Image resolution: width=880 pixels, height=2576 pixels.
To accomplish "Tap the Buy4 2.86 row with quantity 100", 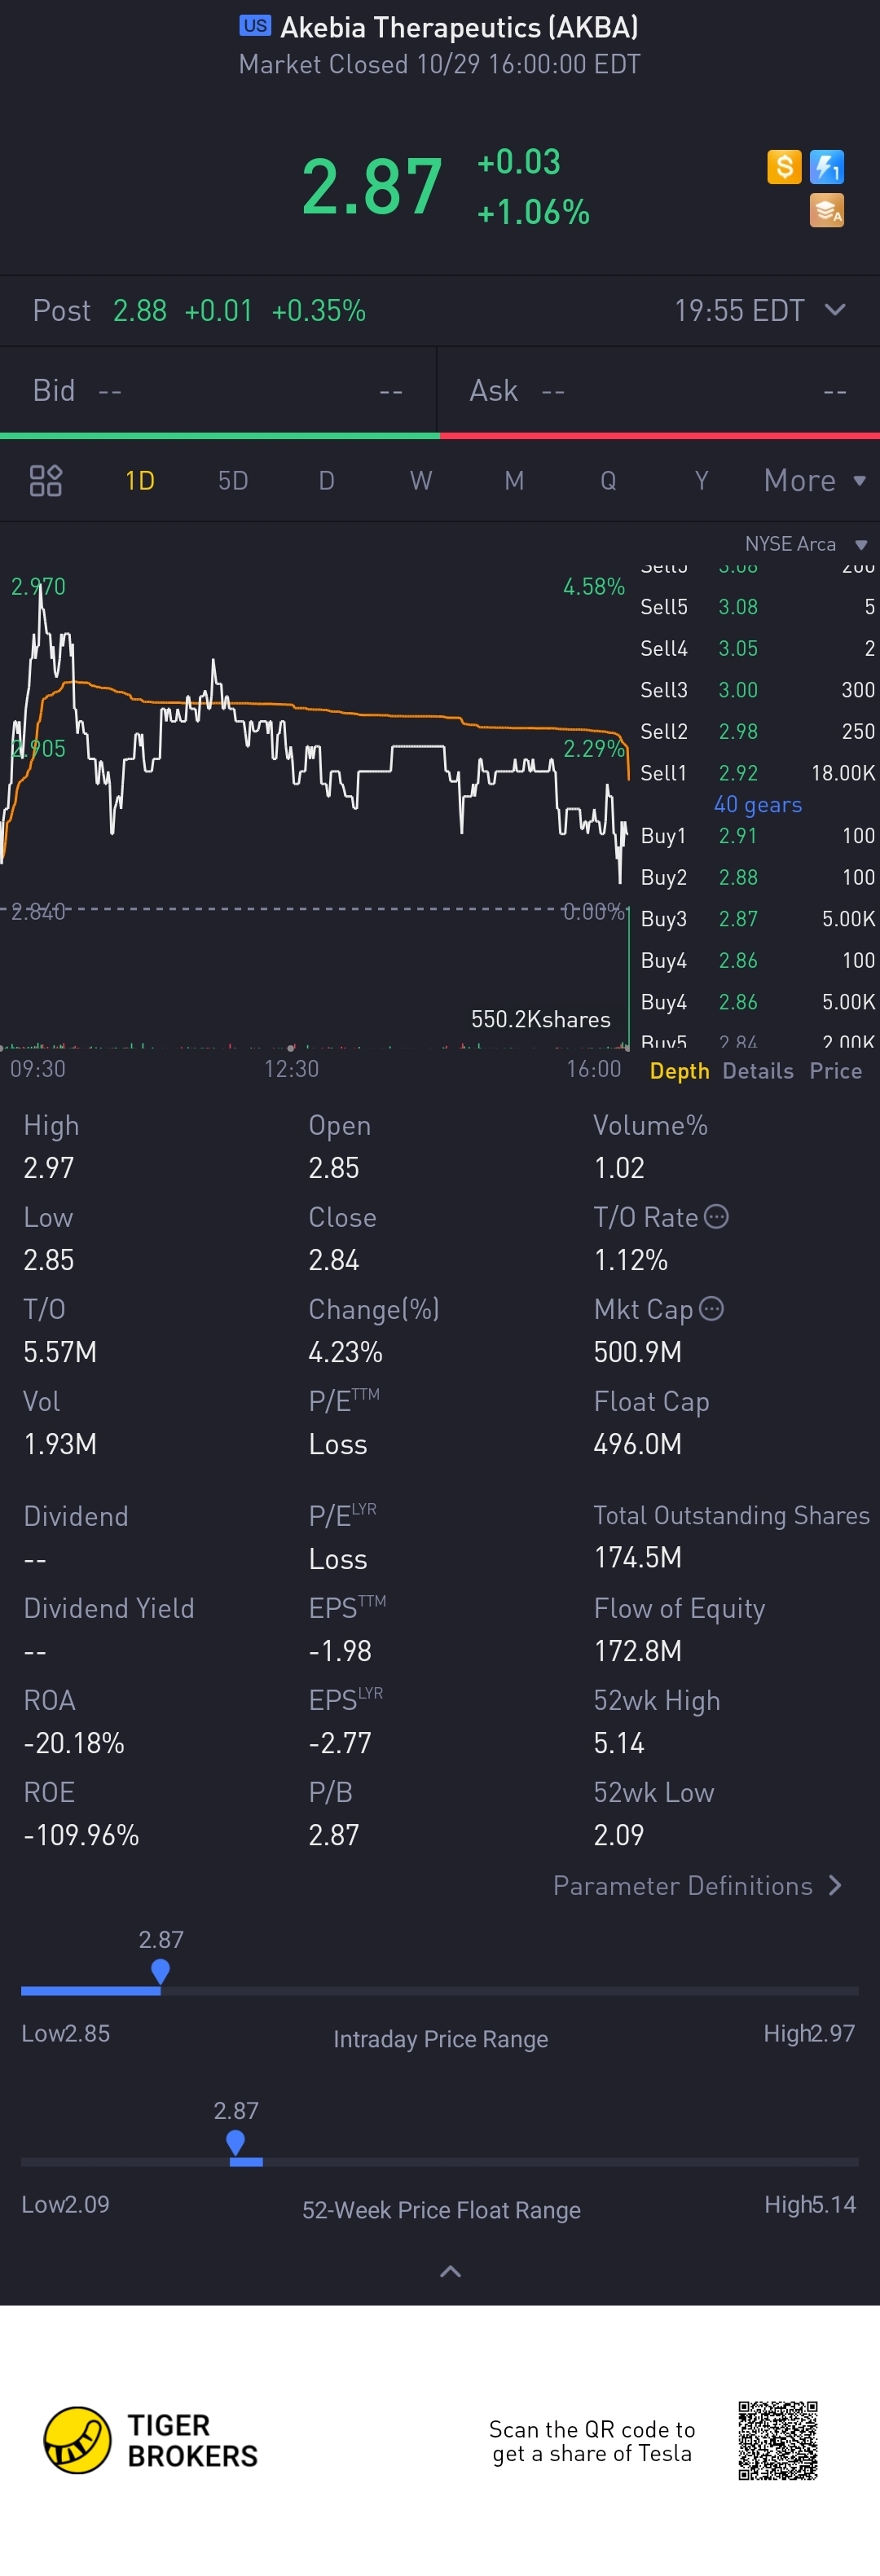I will [x=757, y=960].
